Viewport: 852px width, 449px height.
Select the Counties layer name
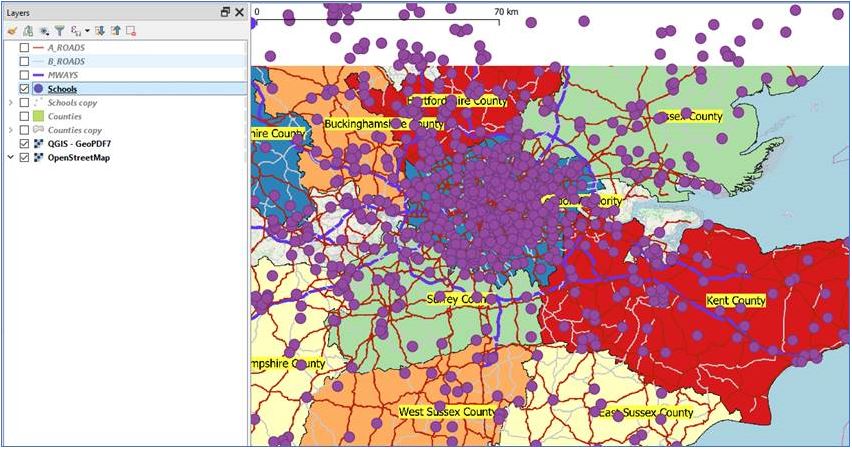tap(65, 116)
